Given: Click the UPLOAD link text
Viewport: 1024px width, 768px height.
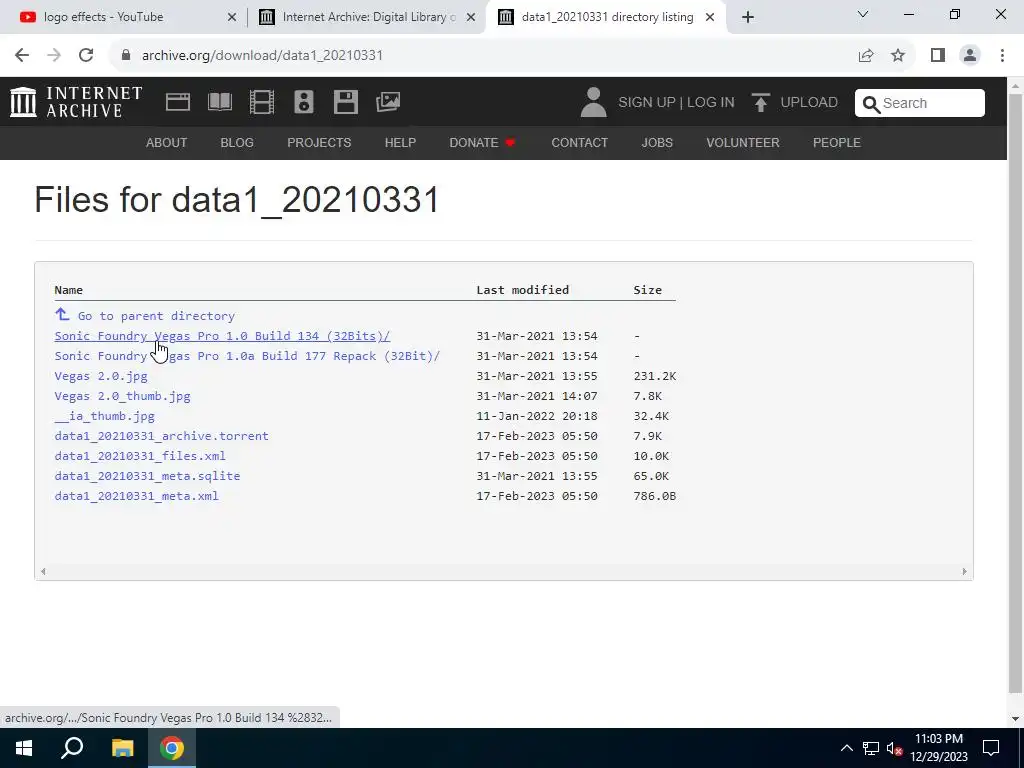Looking at the screenshot, I should click(x=809, y=103).
